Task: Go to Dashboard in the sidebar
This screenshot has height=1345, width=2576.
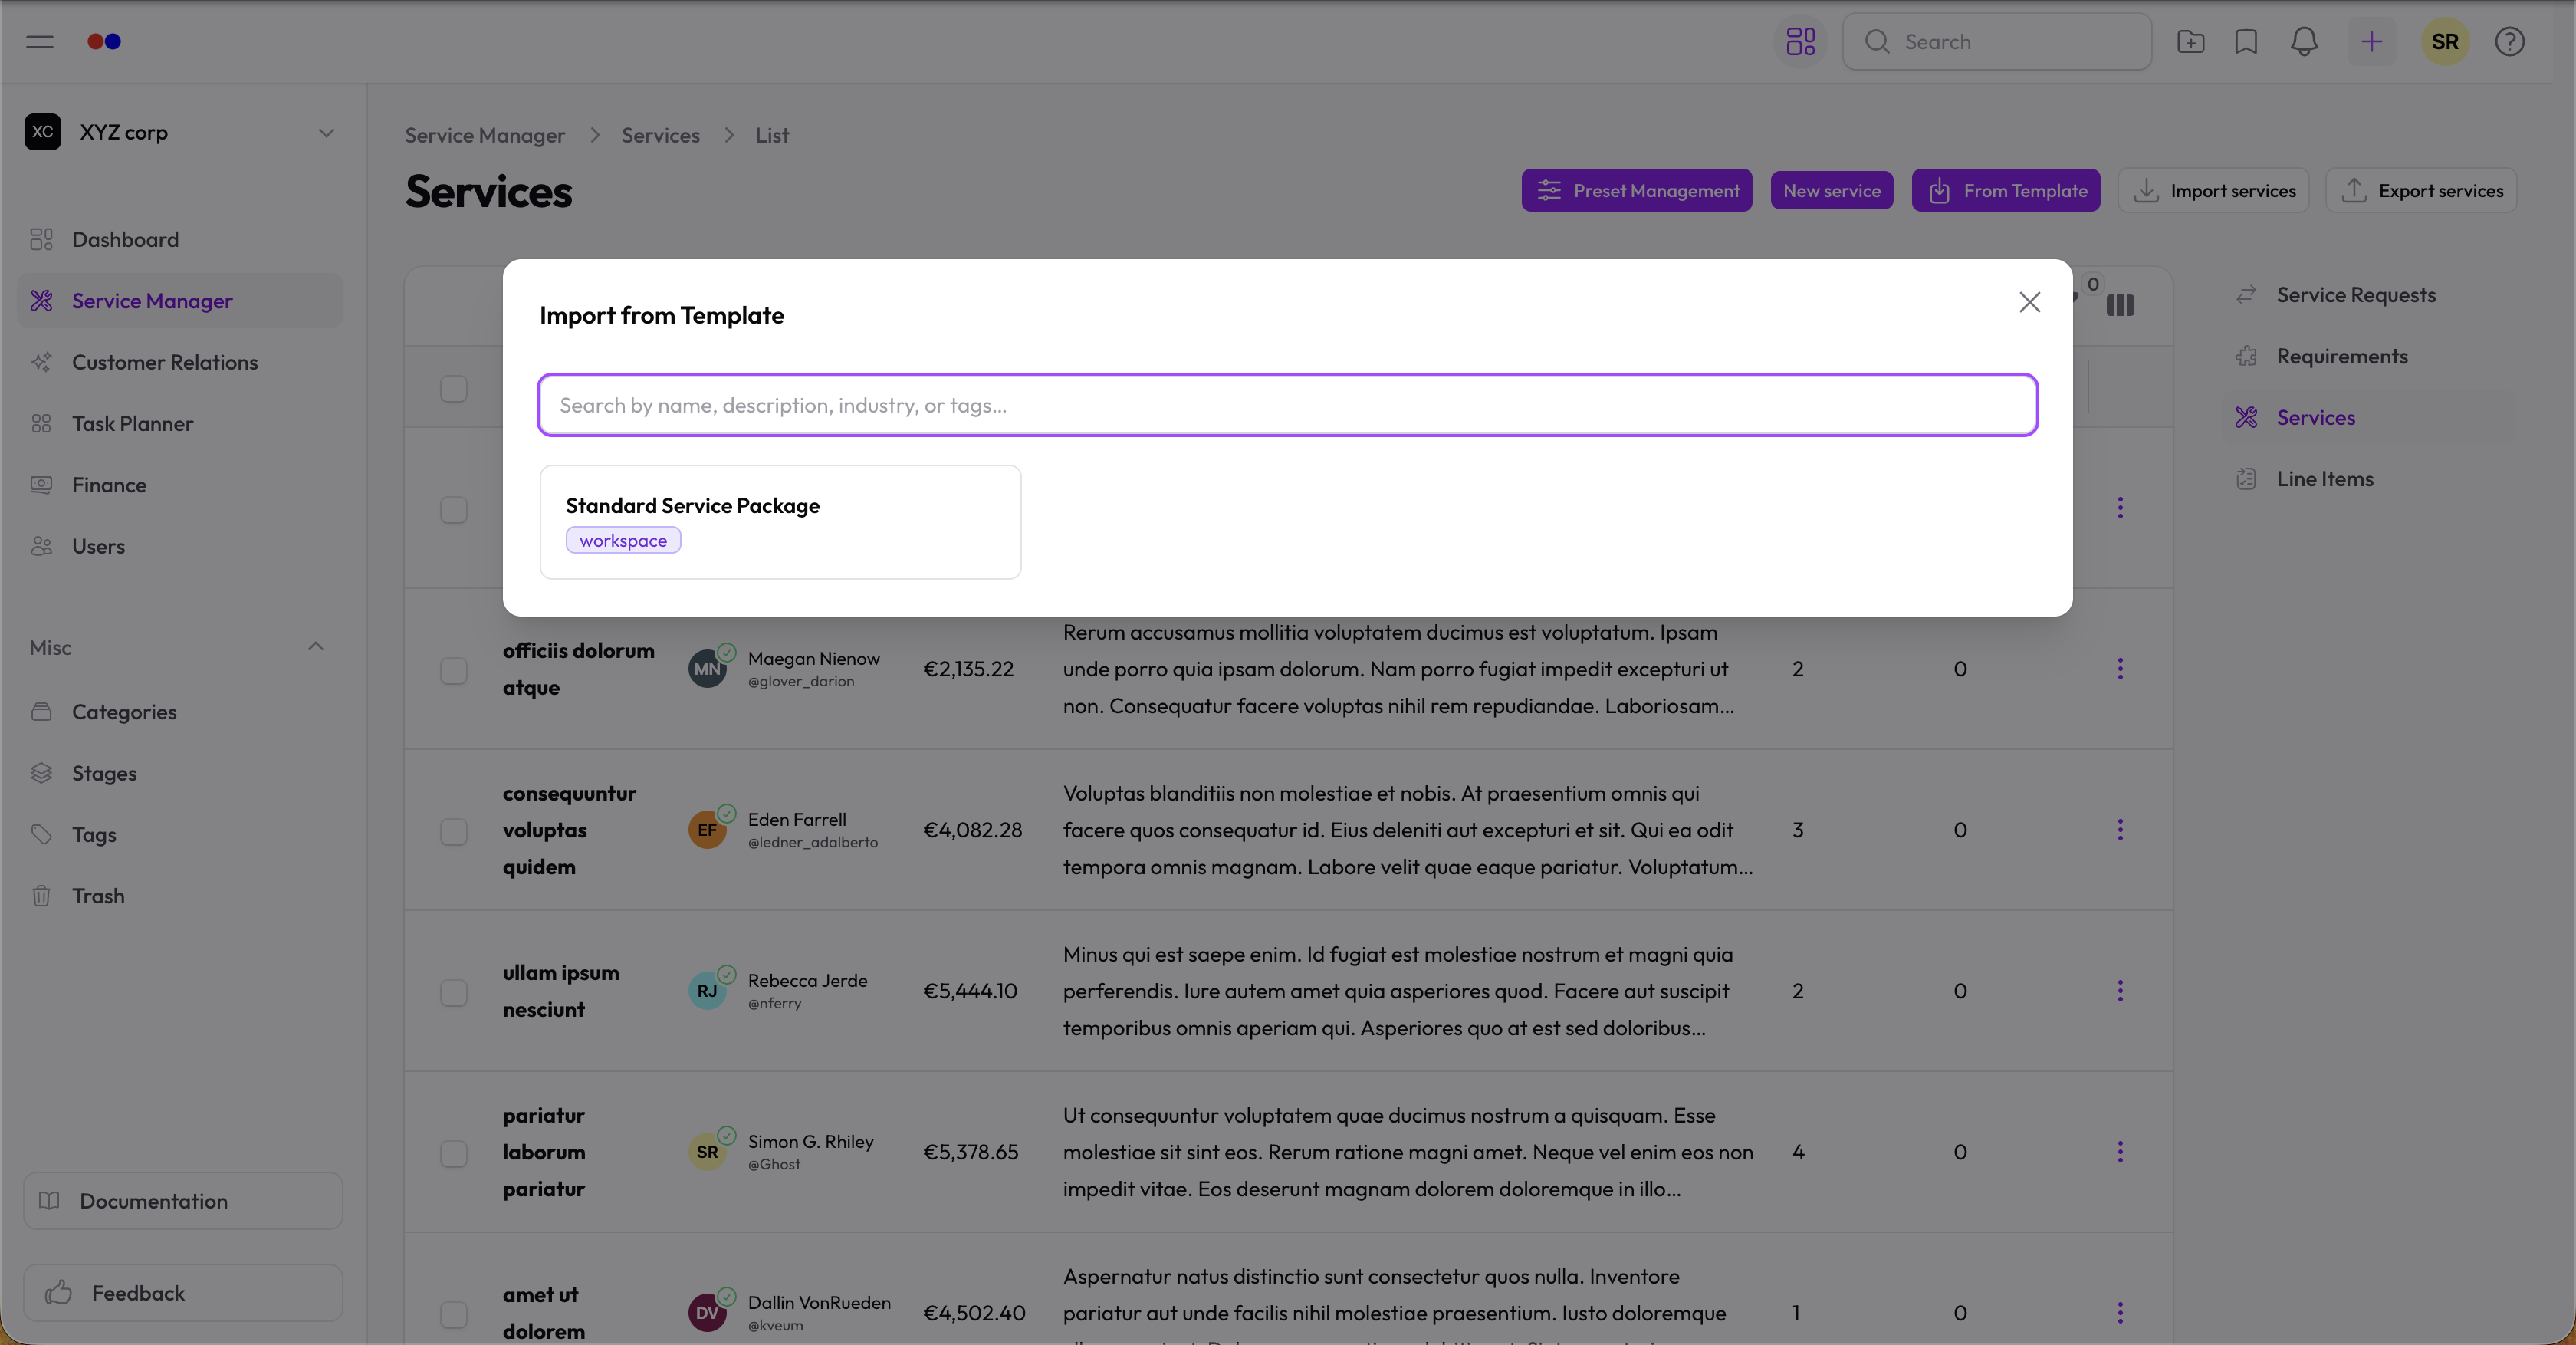Action: pyautogui.click(x=180, y=240)
